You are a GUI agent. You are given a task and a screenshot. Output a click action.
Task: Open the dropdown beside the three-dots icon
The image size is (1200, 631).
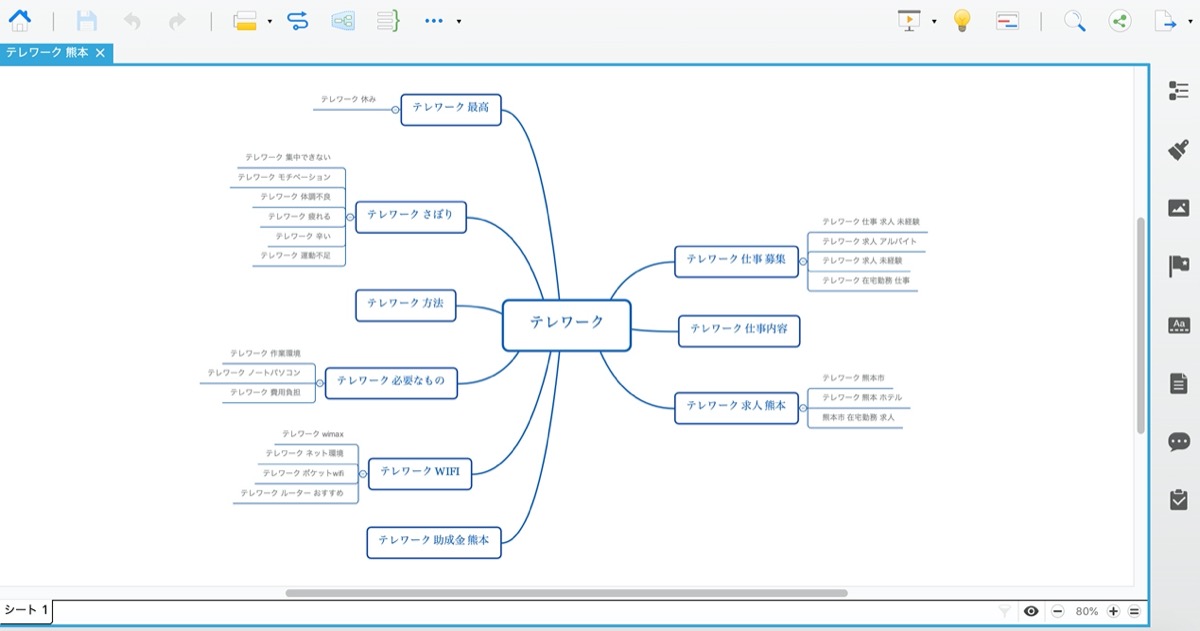click(x=458, y=21)
